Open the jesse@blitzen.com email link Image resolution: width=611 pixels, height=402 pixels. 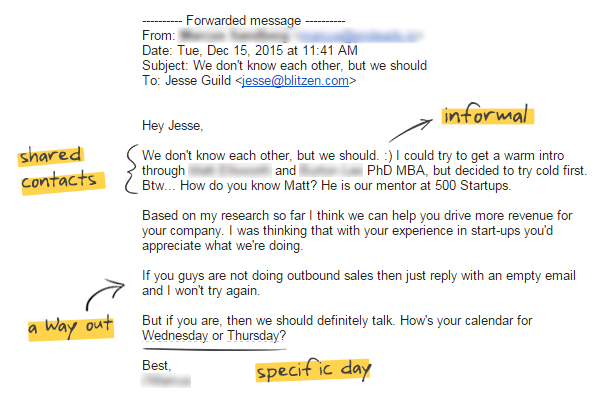(295, 81)
